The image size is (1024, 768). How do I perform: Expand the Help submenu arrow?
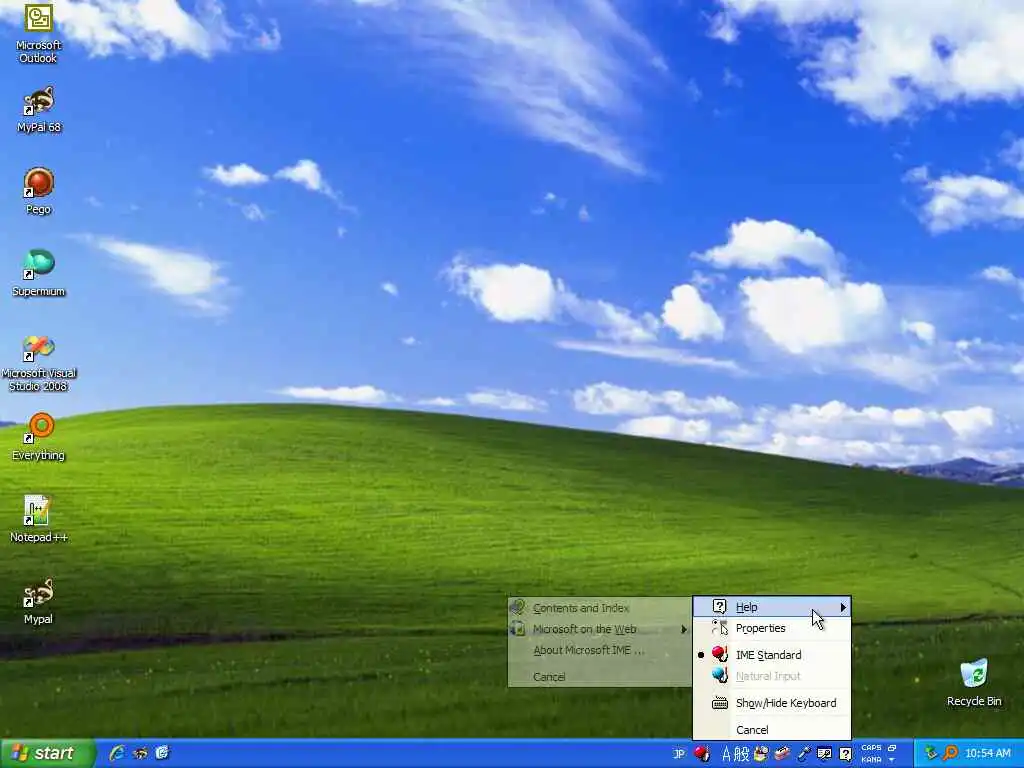point(843,607)
